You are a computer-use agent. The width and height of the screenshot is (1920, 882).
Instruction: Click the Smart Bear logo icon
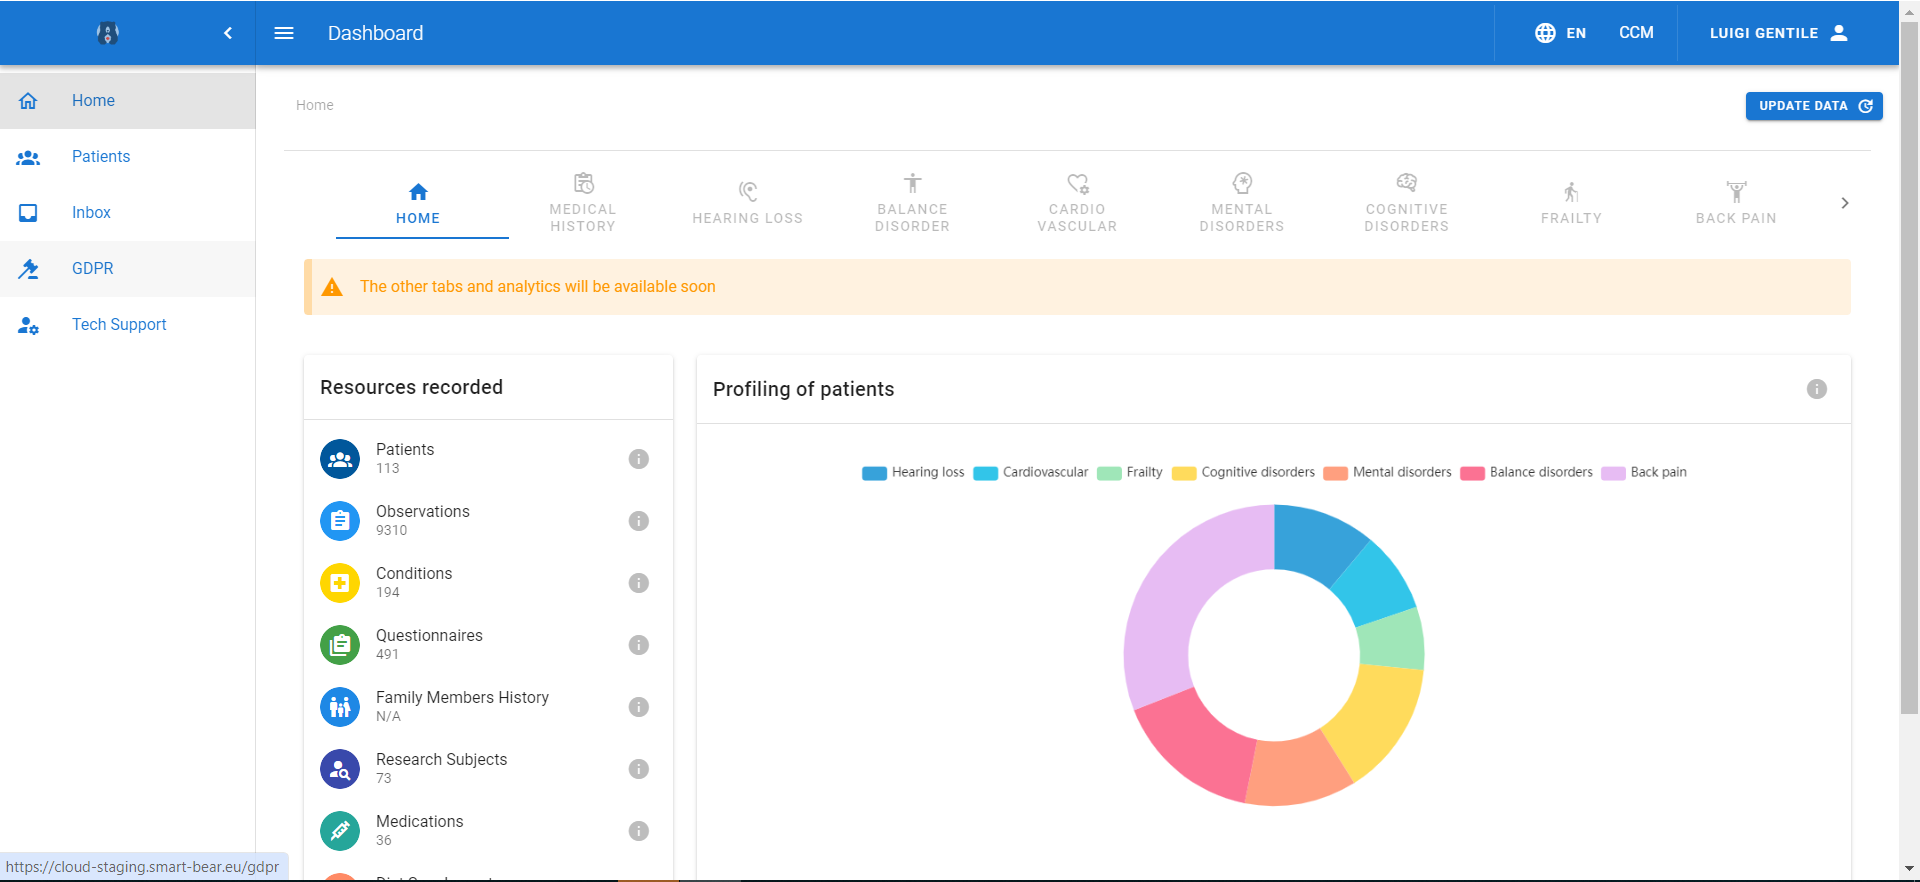click(x=108, y=33)
